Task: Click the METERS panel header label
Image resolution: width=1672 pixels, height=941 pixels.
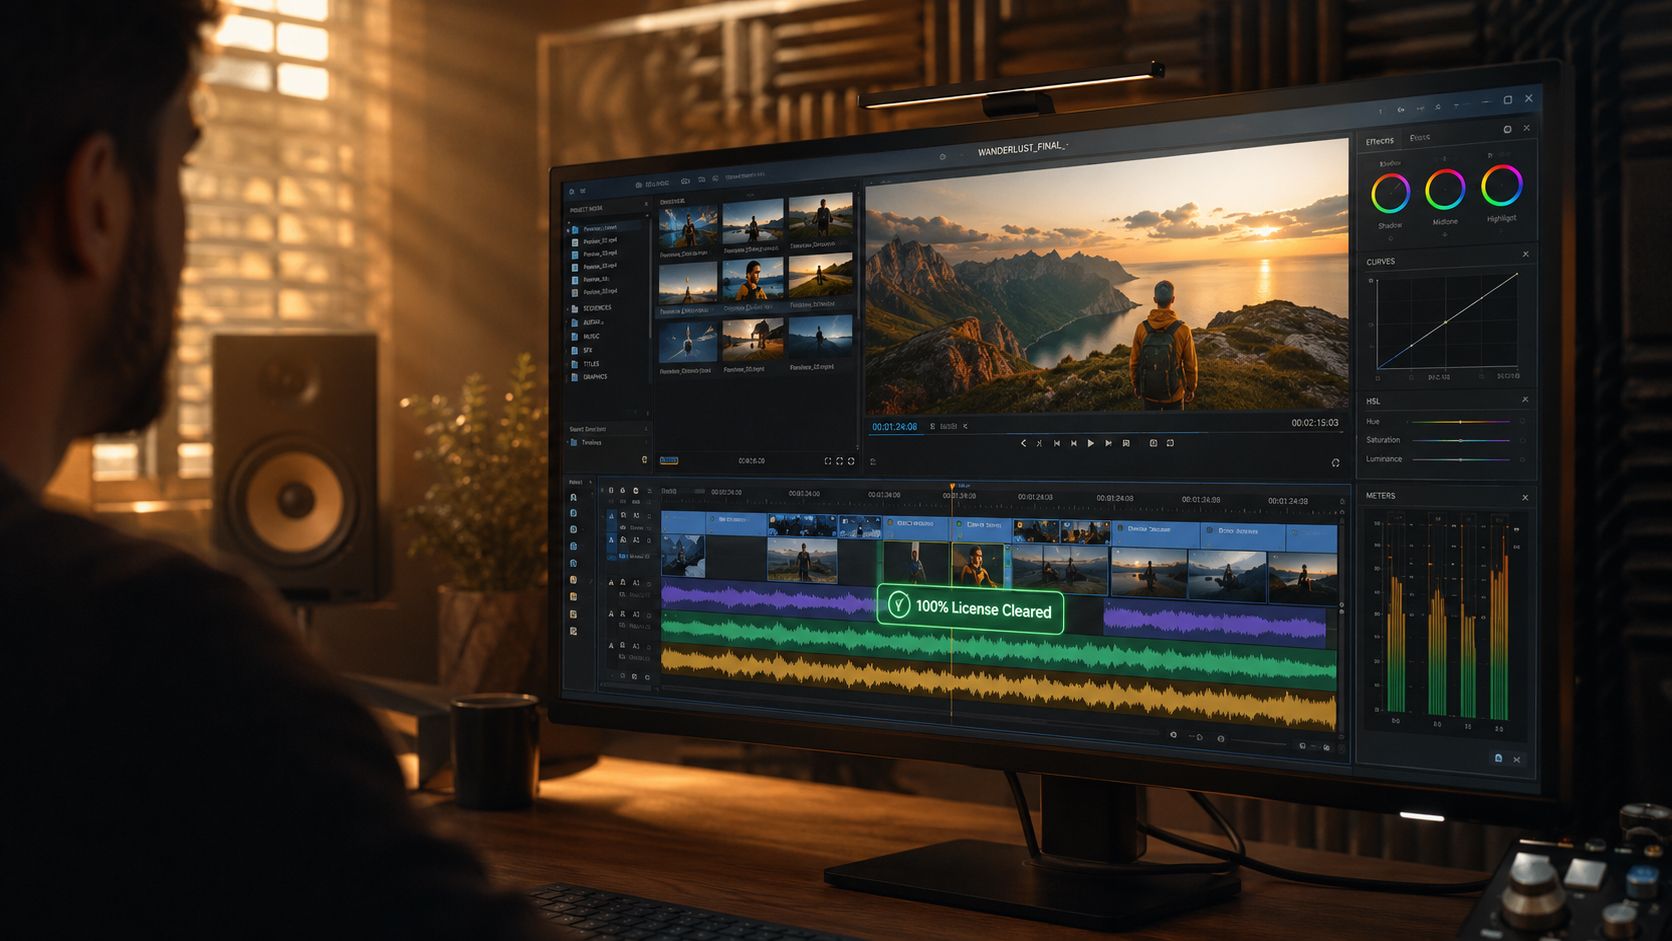Action: (1380, 496)
